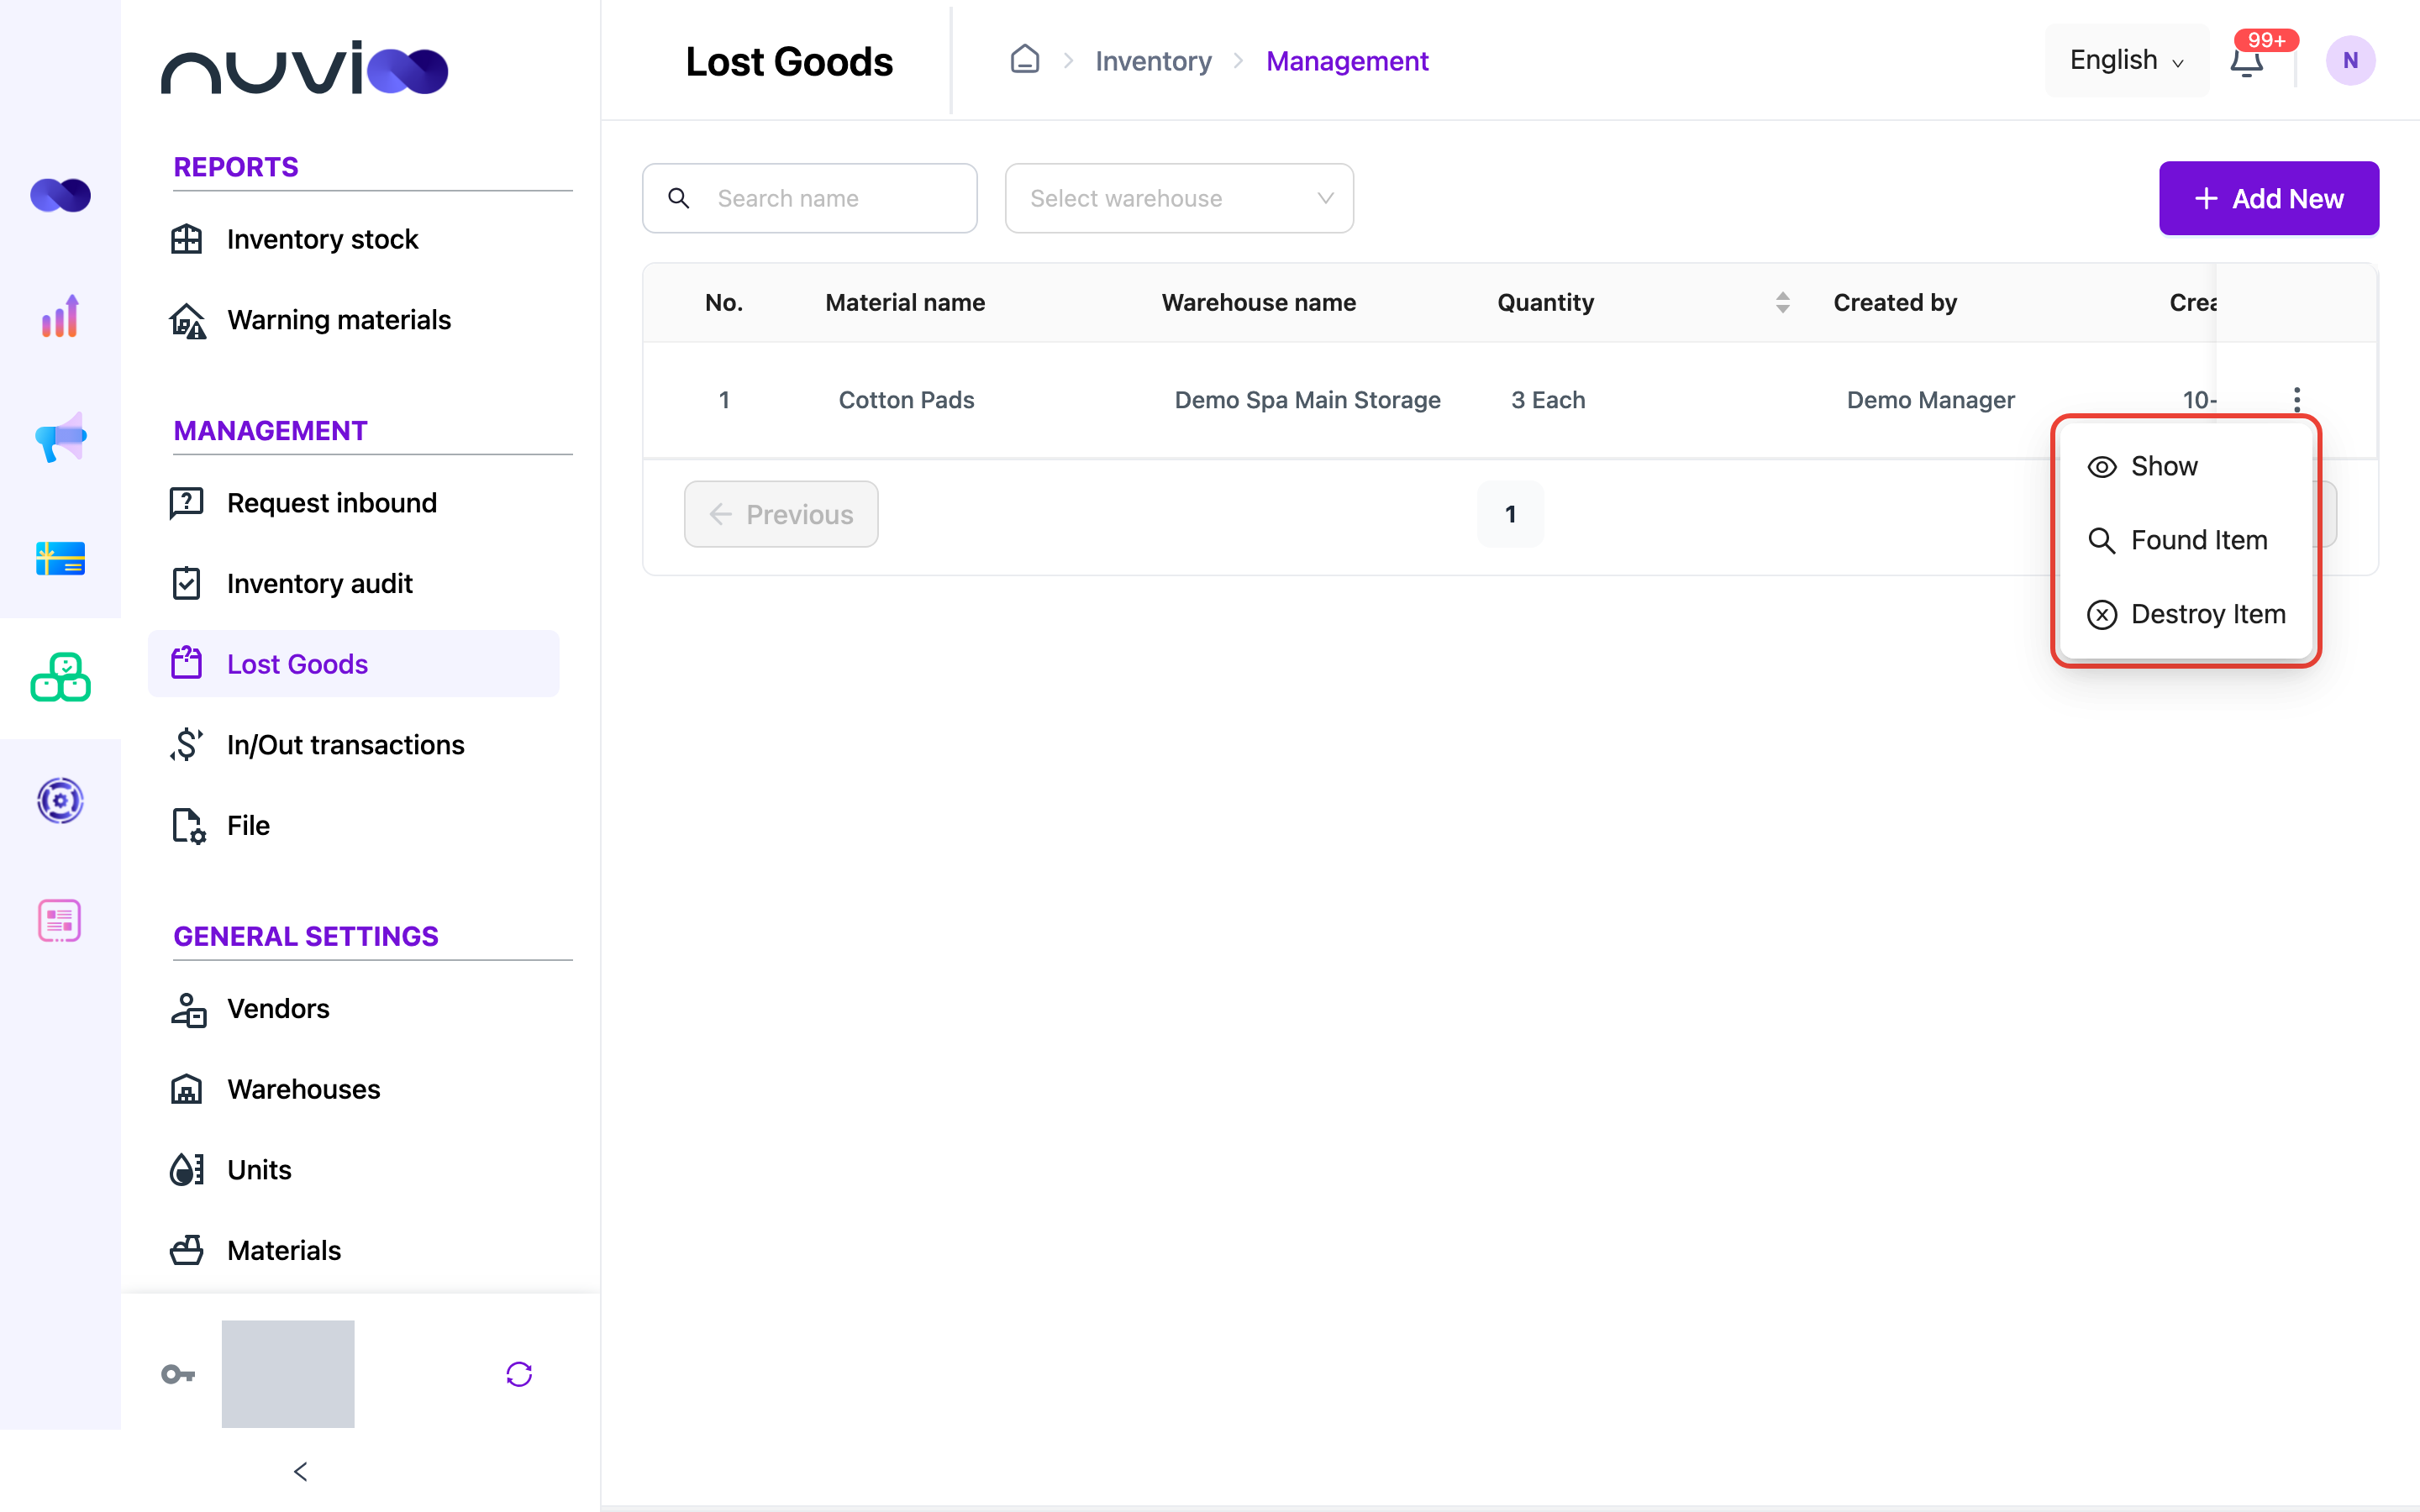Open the English language dropdown
Viewport: 2420px width, 1512px height.
pos(2127,60)
